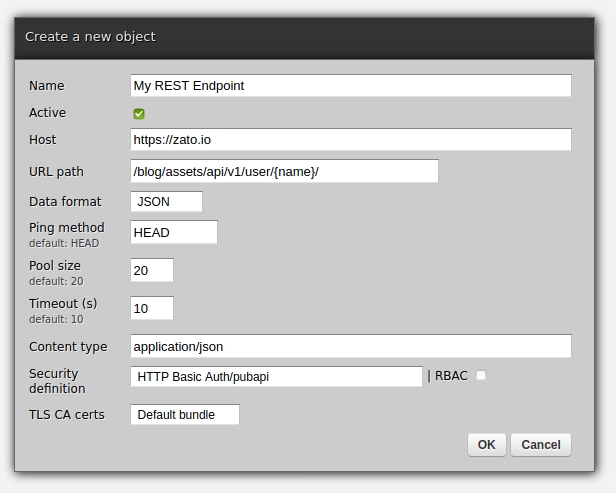This screenshot has width=616, height=493.
Task: Select the URL path text box
Action: (284, 171)
